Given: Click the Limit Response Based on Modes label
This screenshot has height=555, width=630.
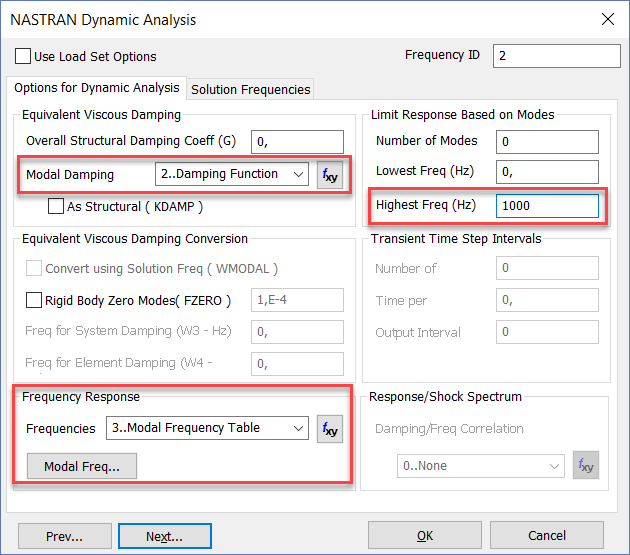Looking at the screenshot, I should (462, 115).
